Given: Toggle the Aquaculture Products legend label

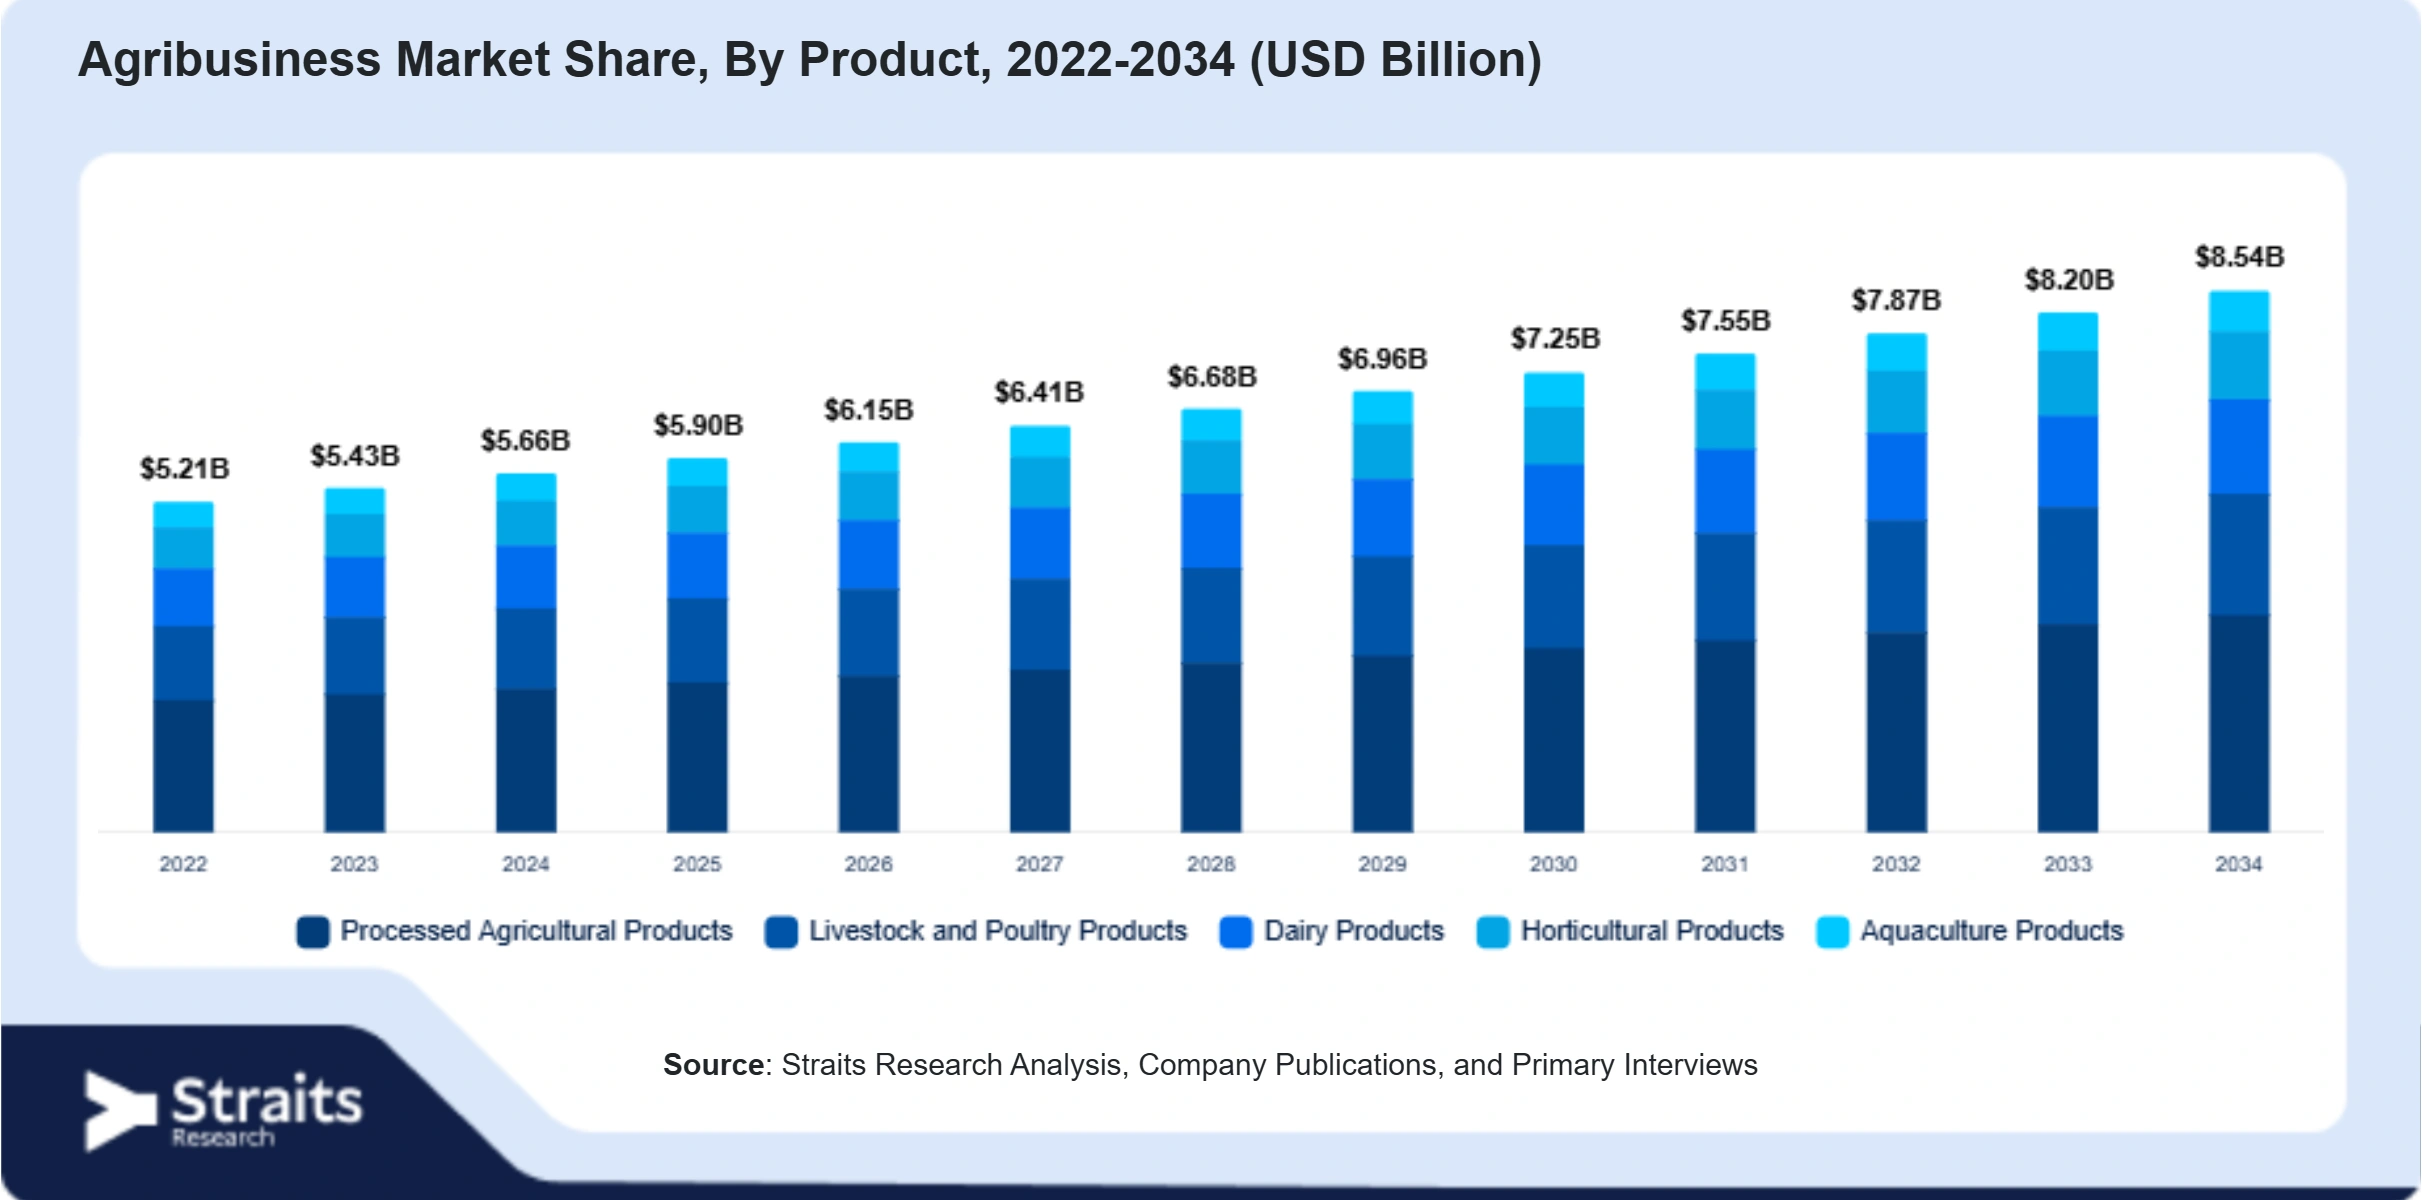Looking at the screenshot, I should [1991, 931].
